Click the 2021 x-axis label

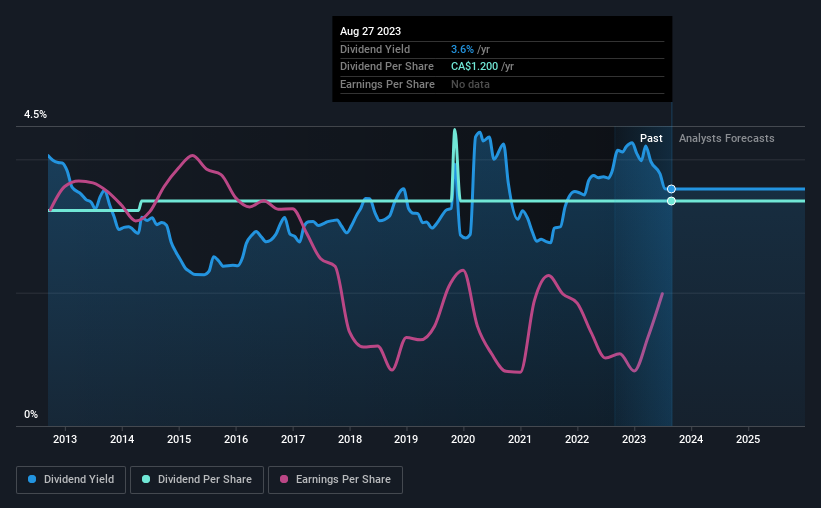[520, 439]
